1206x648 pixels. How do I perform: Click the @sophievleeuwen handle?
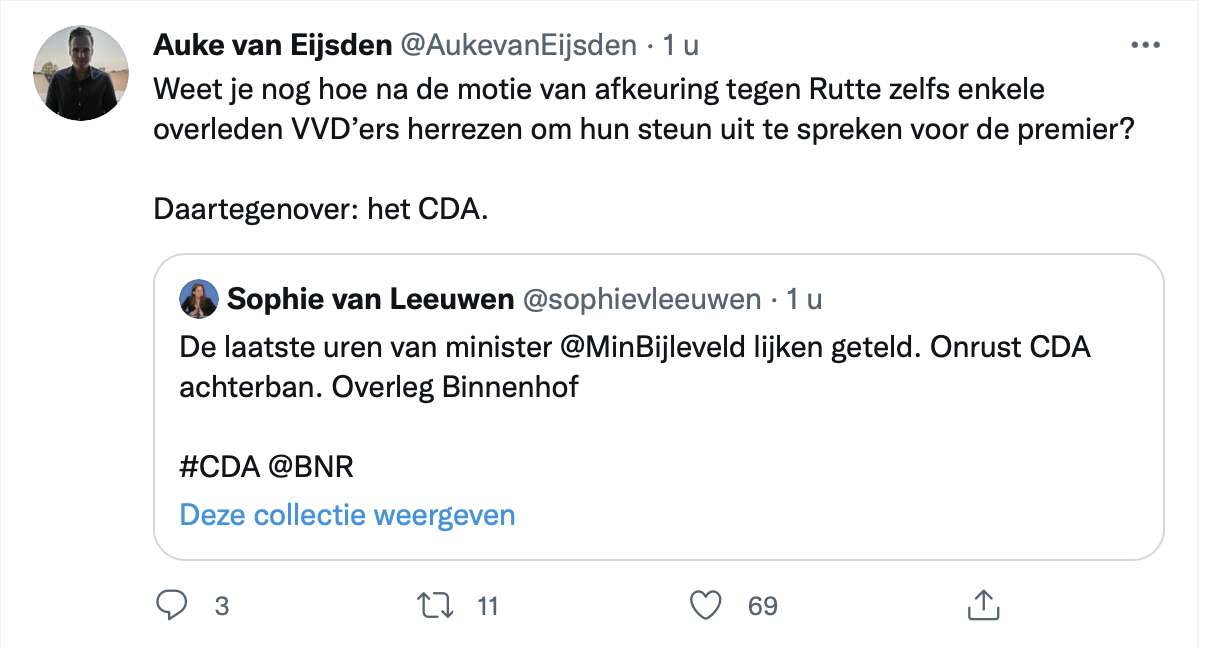point(642,298)
